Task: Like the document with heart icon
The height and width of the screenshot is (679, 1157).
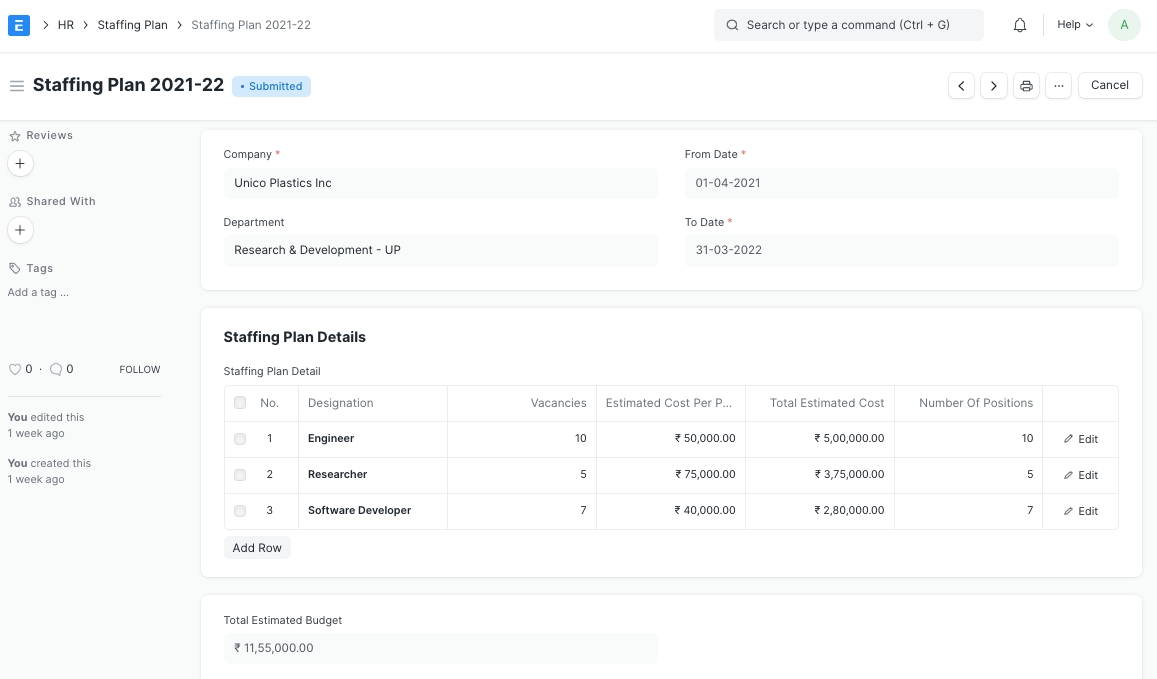Action: [x=15, y=369]
